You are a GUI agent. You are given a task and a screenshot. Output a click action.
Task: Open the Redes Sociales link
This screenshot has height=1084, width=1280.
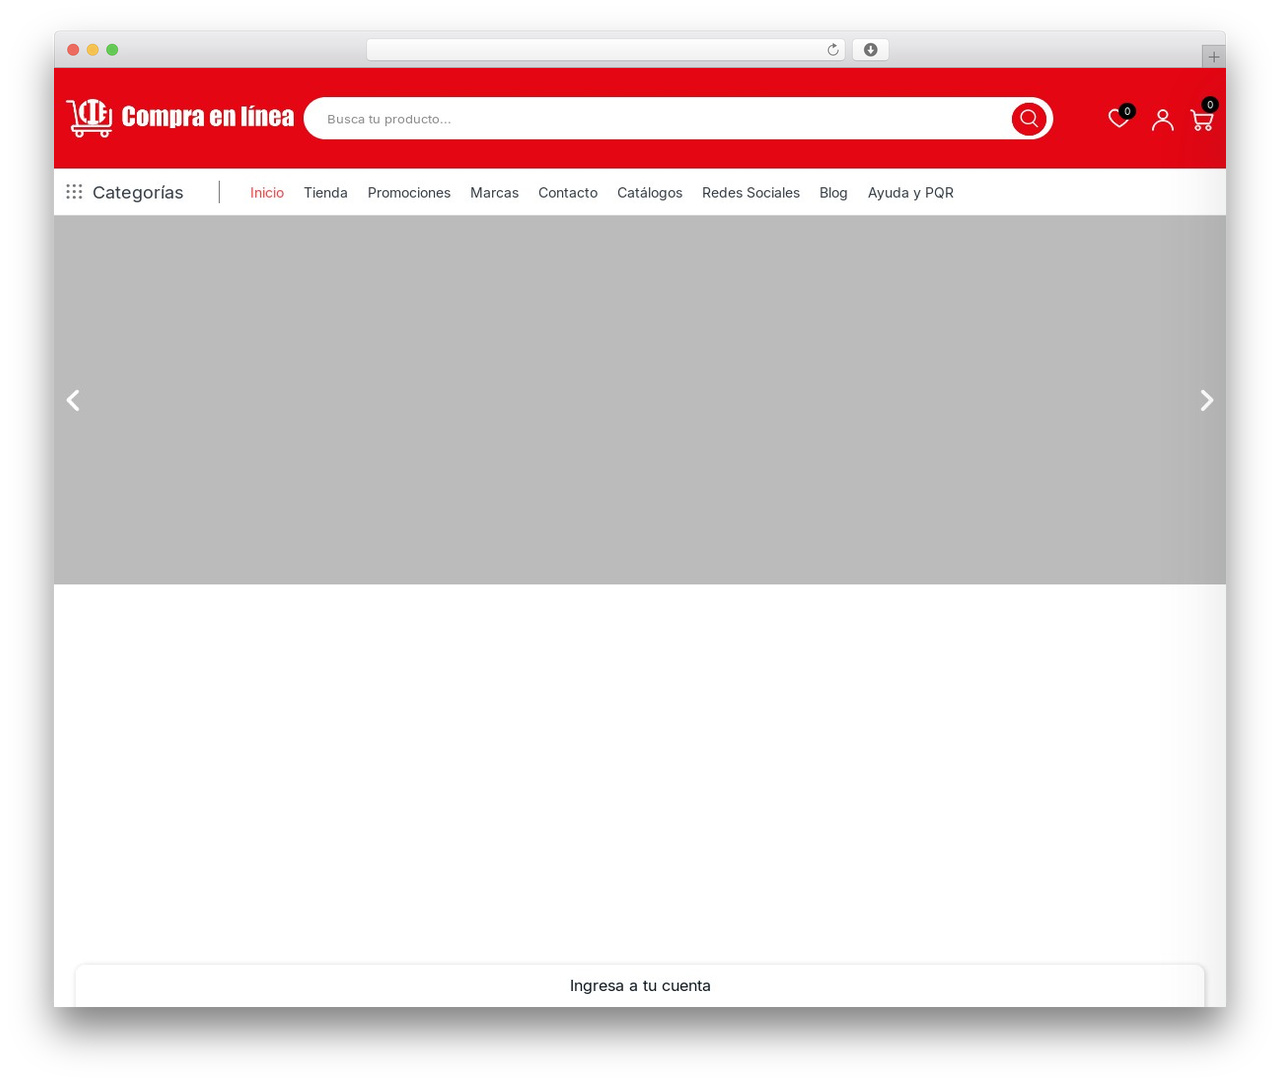point(751,193)
